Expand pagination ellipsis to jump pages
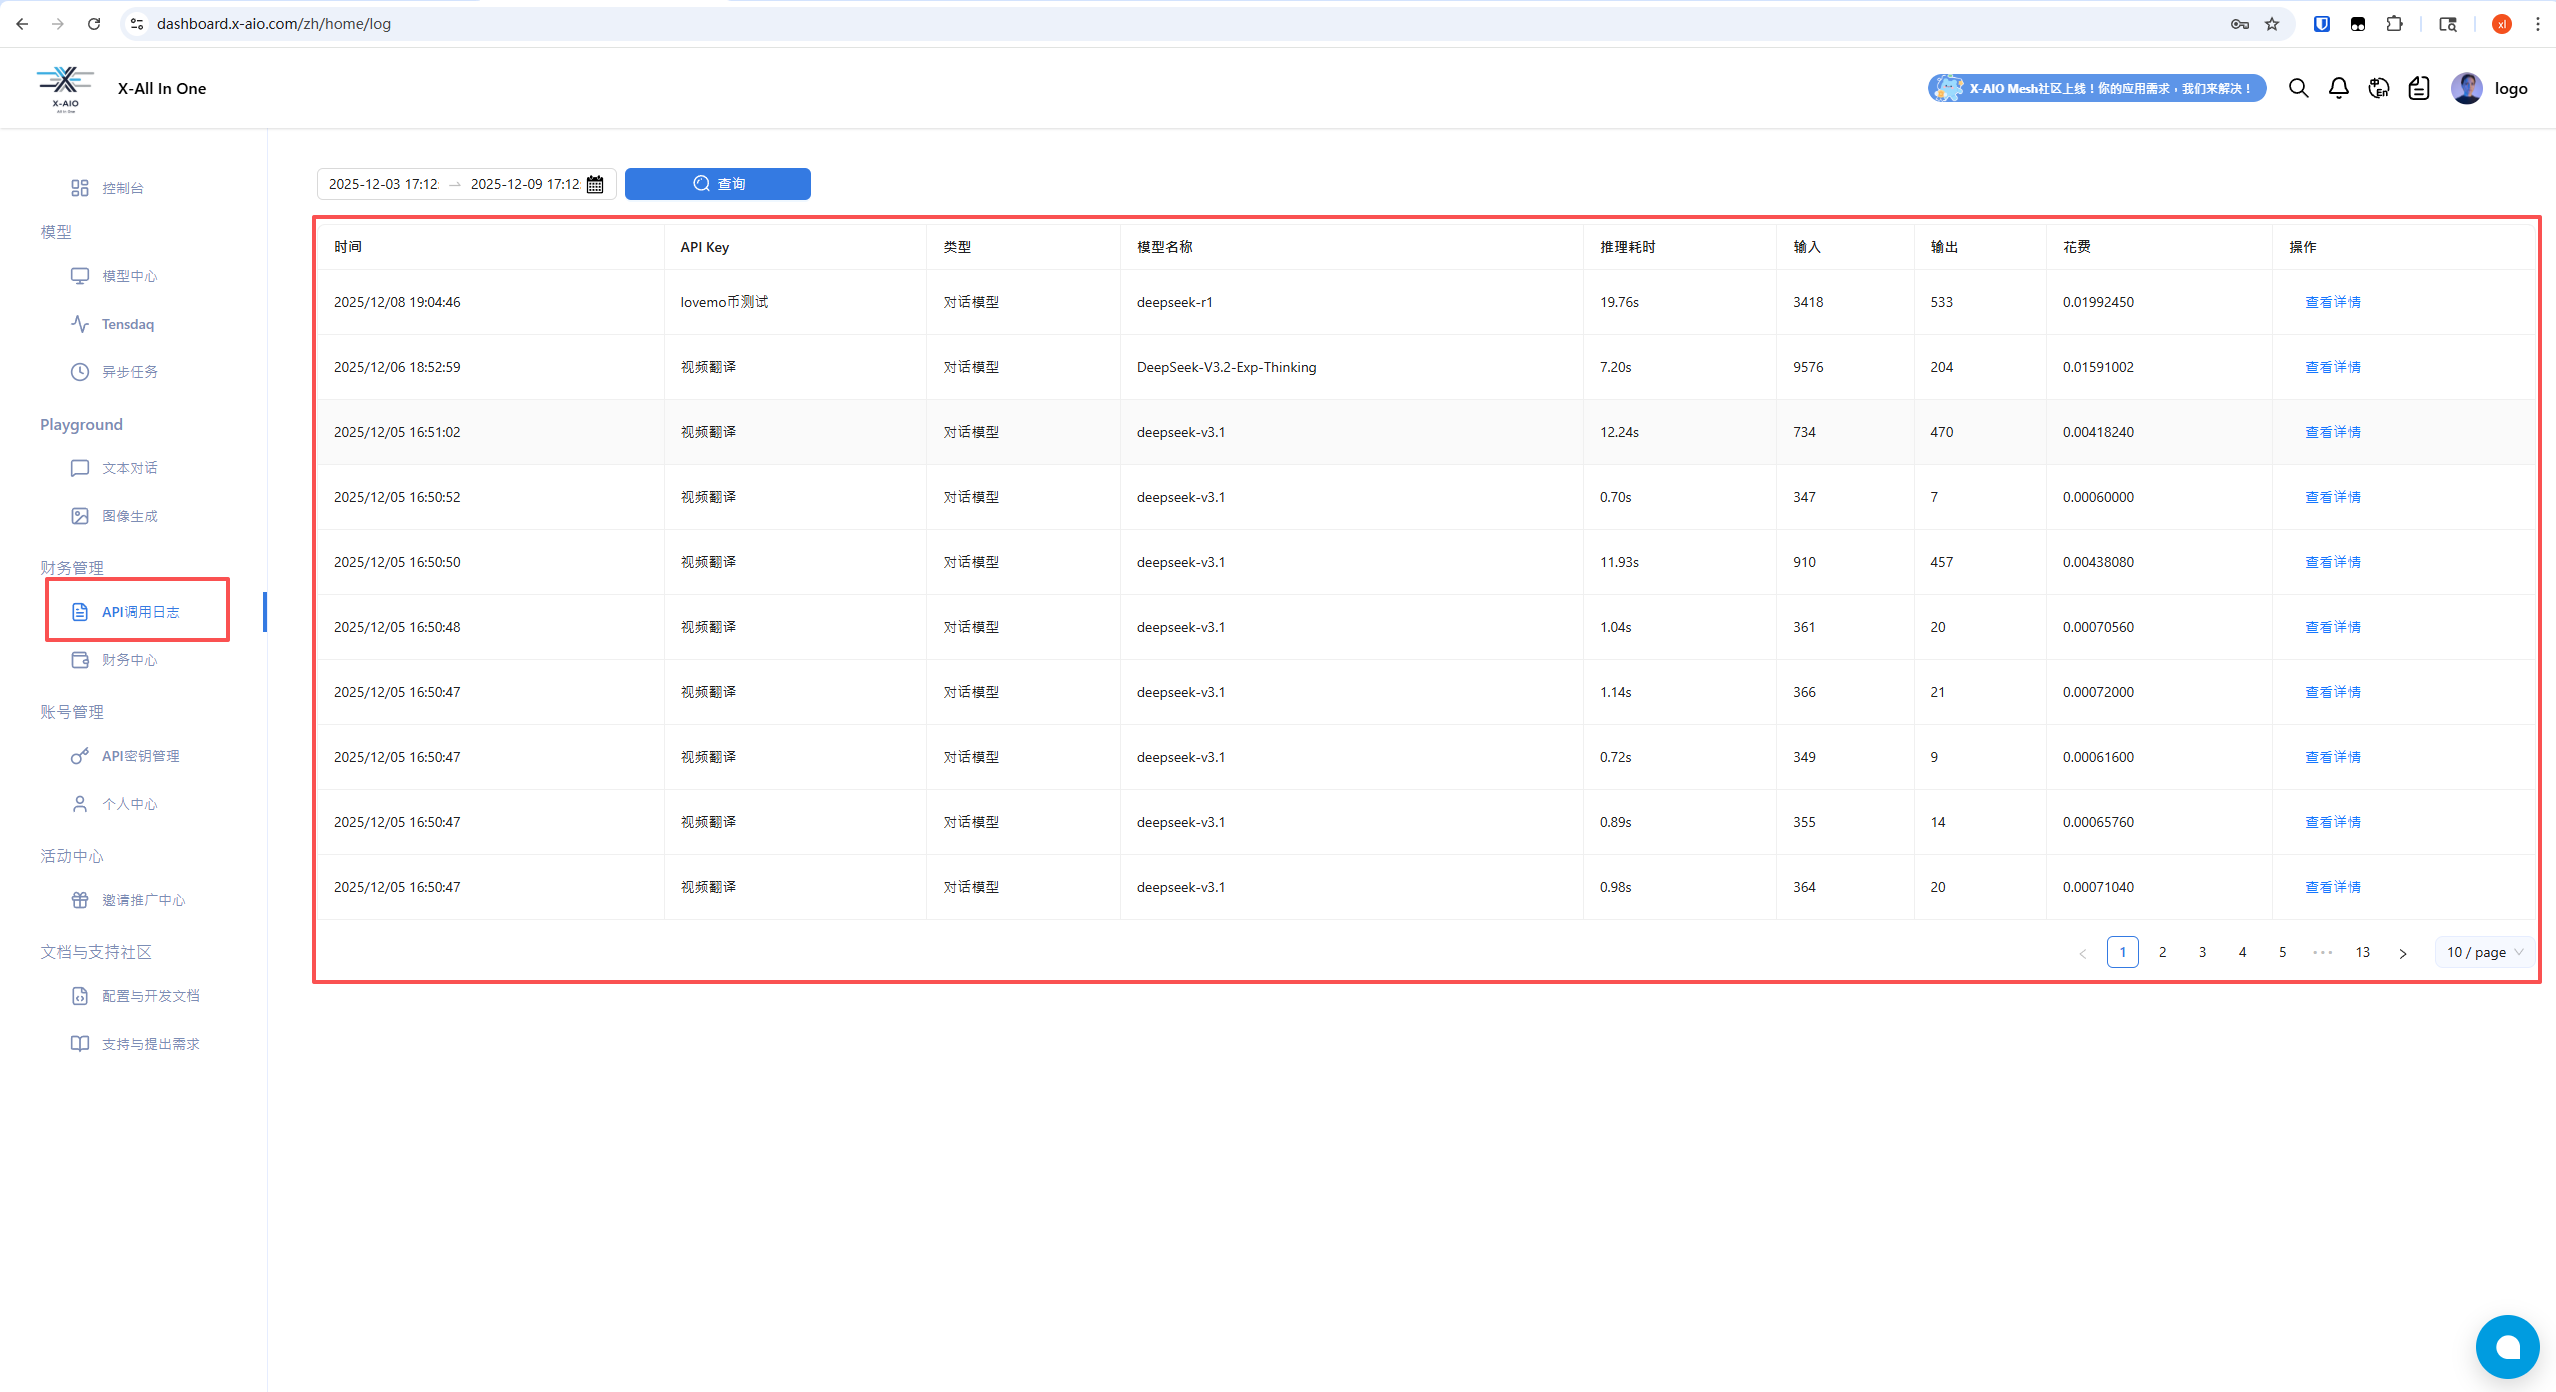This screenshot has width=2556, height=1392. 2322,952
